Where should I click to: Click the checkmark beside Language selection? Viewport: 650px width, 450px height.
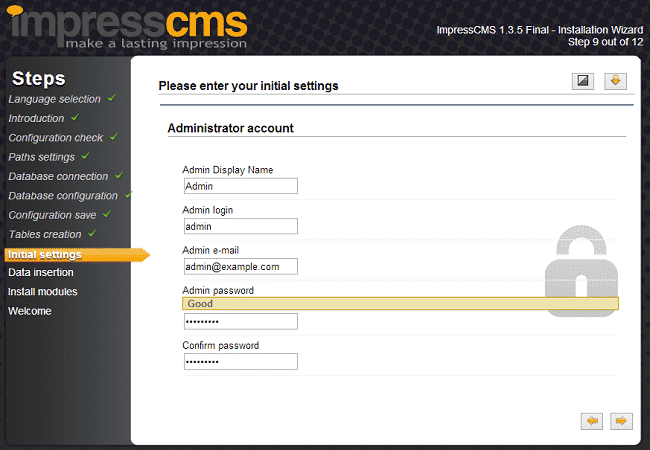tap(112, 98)
